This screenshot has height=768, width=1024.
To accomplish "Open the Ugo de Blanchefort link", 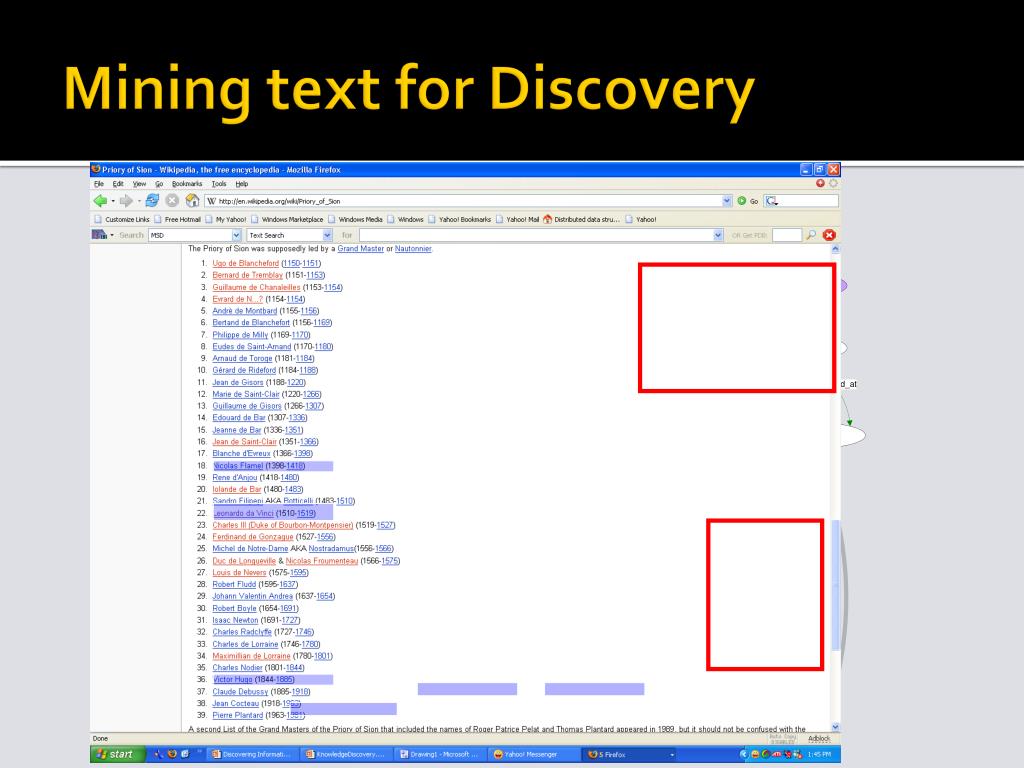I will coord(246,263).
